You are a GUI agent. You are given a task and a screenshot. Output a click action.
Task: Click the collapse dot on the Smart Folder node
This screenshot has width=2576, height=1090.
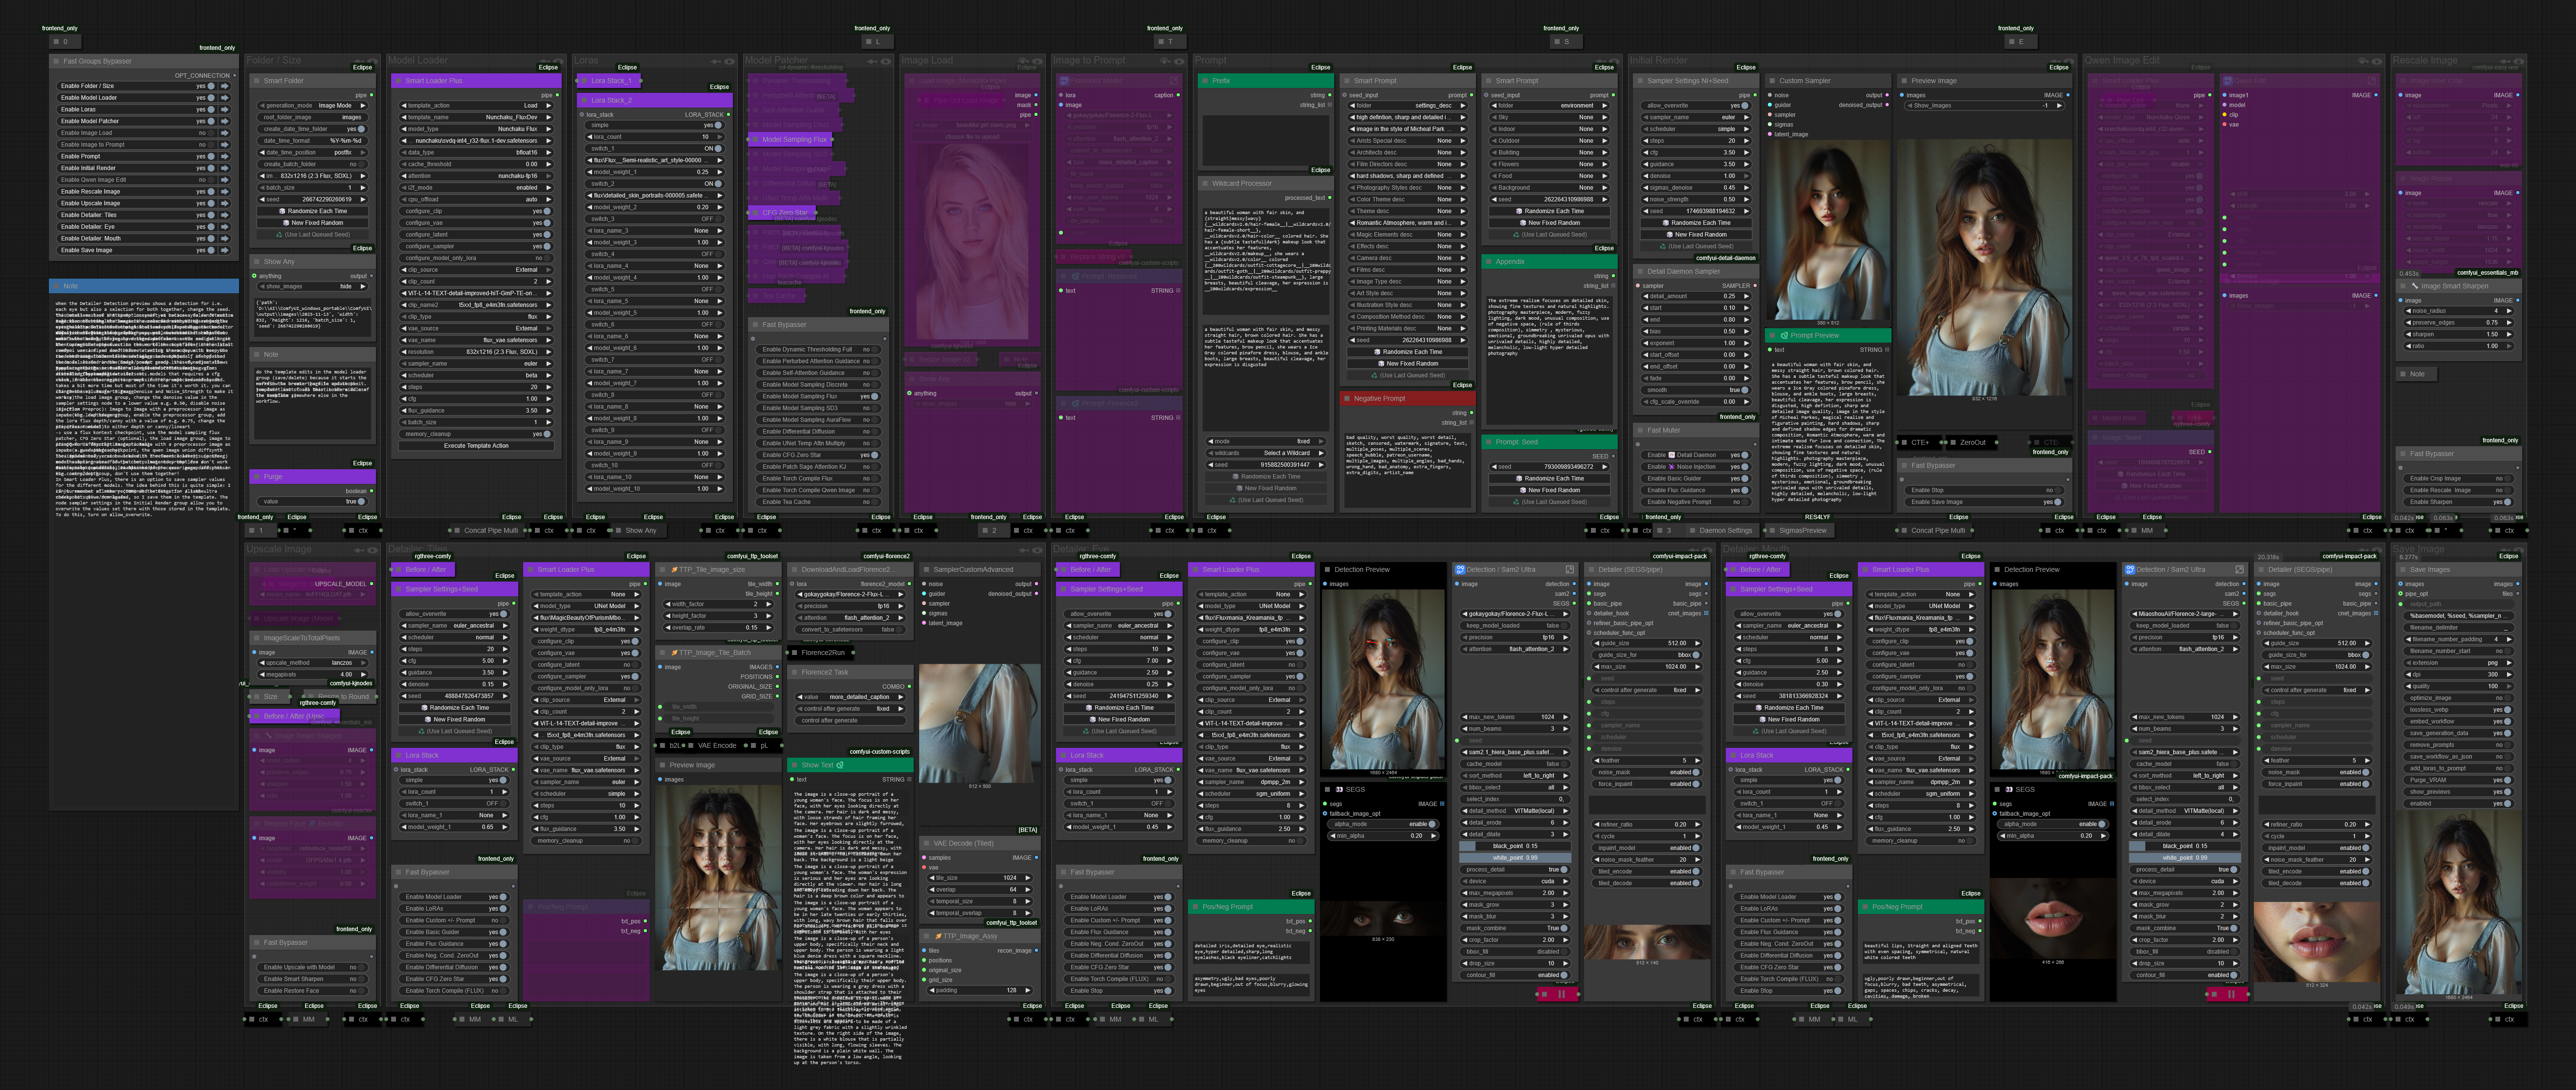[x=257, y=81]
